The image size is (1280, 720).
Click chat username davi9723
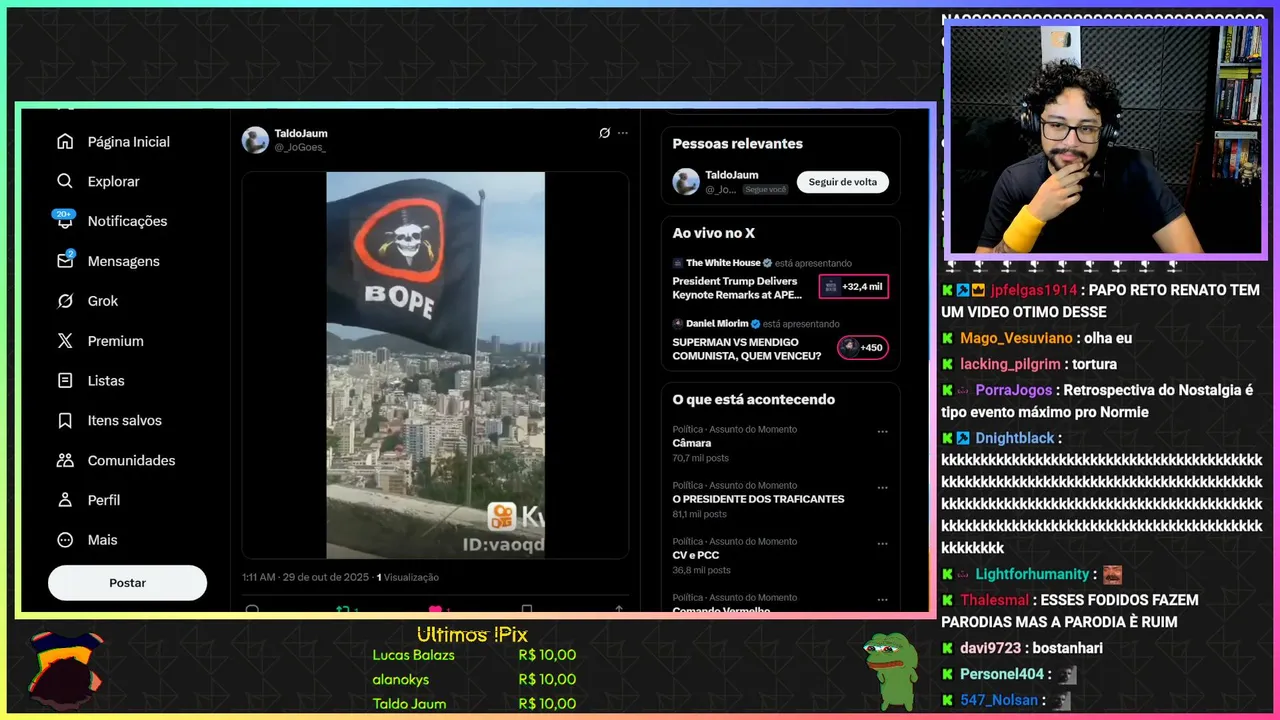(991, 648)
